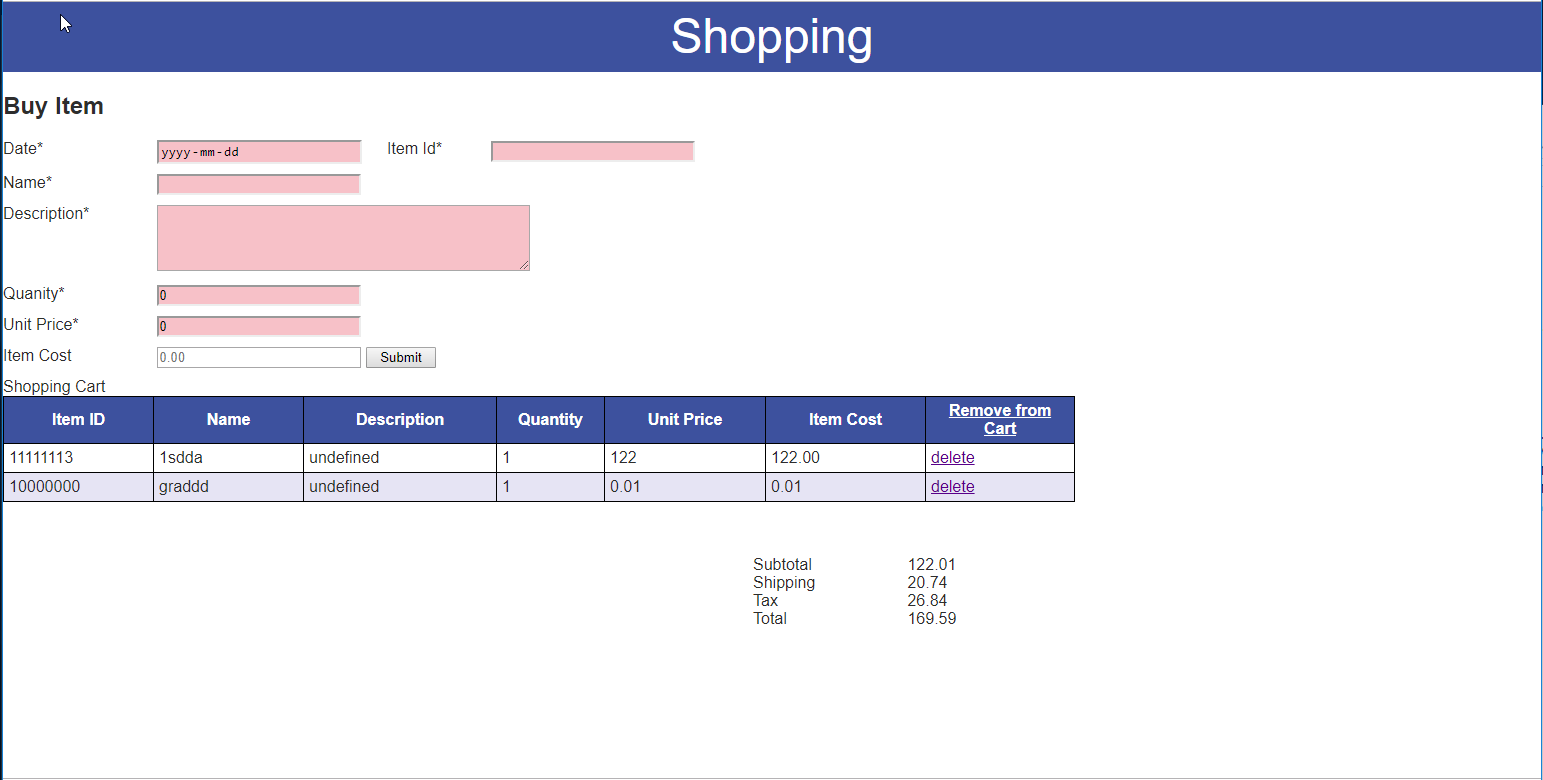Click the Buy Item heading

point(54,106)
